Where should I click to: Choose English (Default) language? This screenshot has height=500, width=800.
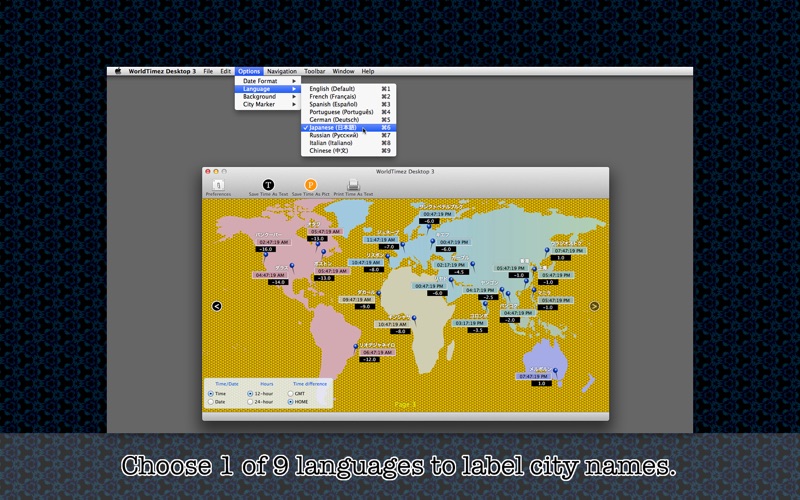(348, 89)
